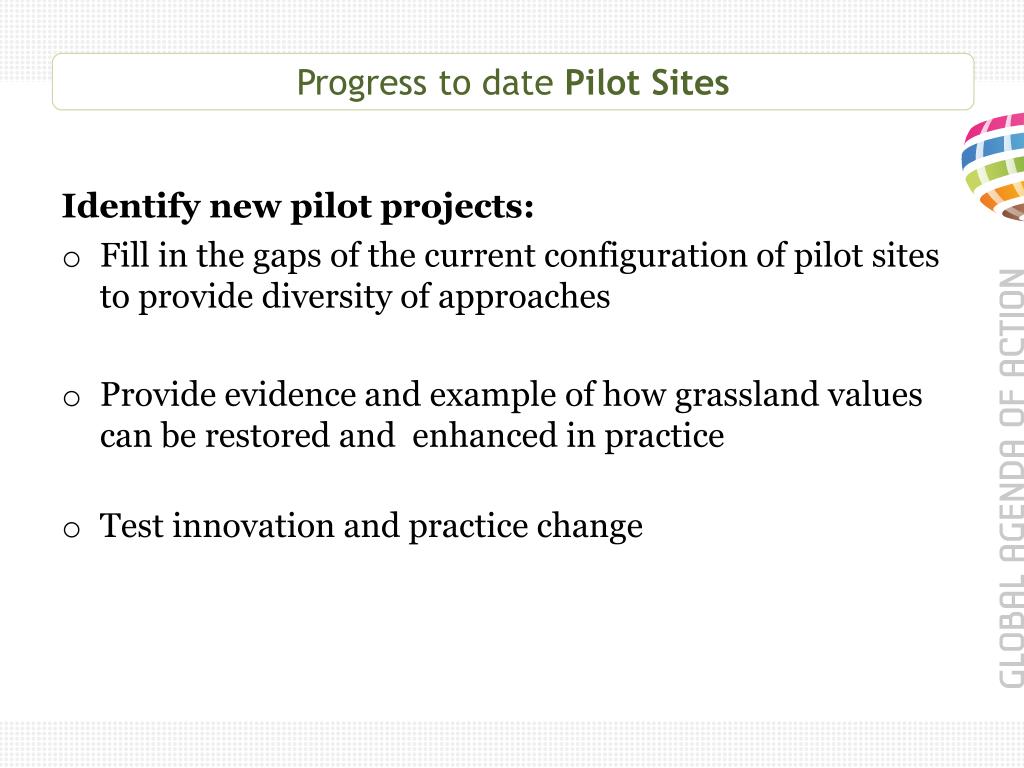Viewport: 1024px width, 768px height.
Task: Select the bullet circle before "Test innovation"
Action: pyautogui.click(x=72, y=528)
